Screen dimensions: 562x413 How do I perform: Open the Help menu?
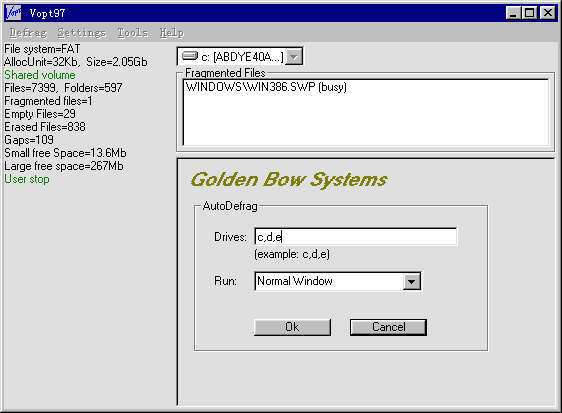pos(172,33)
